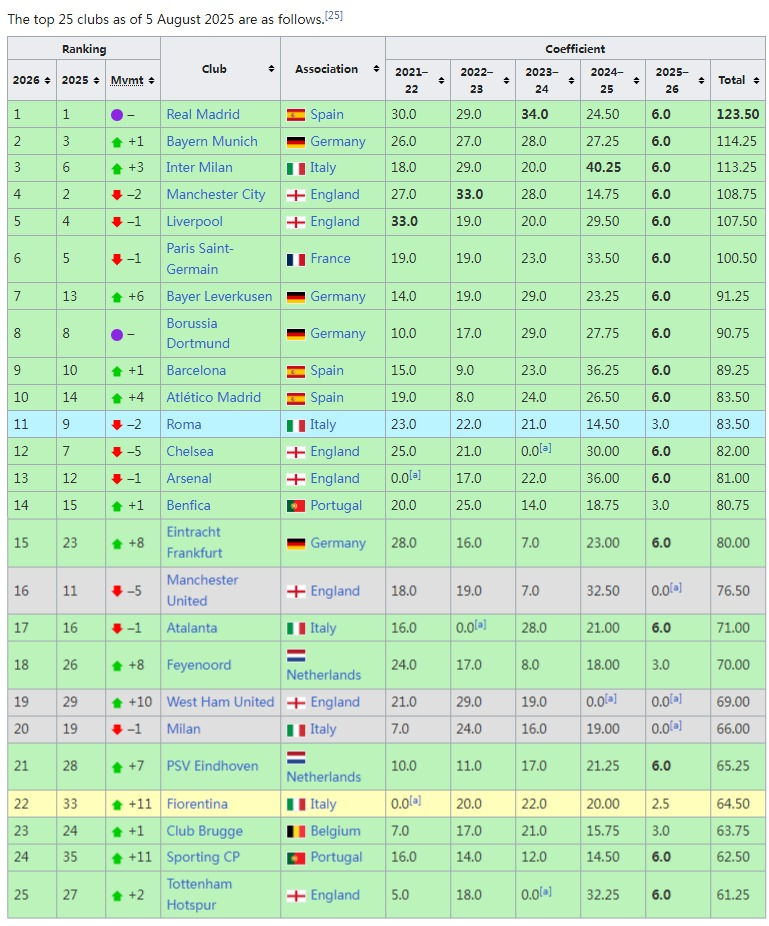
Task: Click Italy flag icon in Inter Milan row
Action: pos(296,168)
